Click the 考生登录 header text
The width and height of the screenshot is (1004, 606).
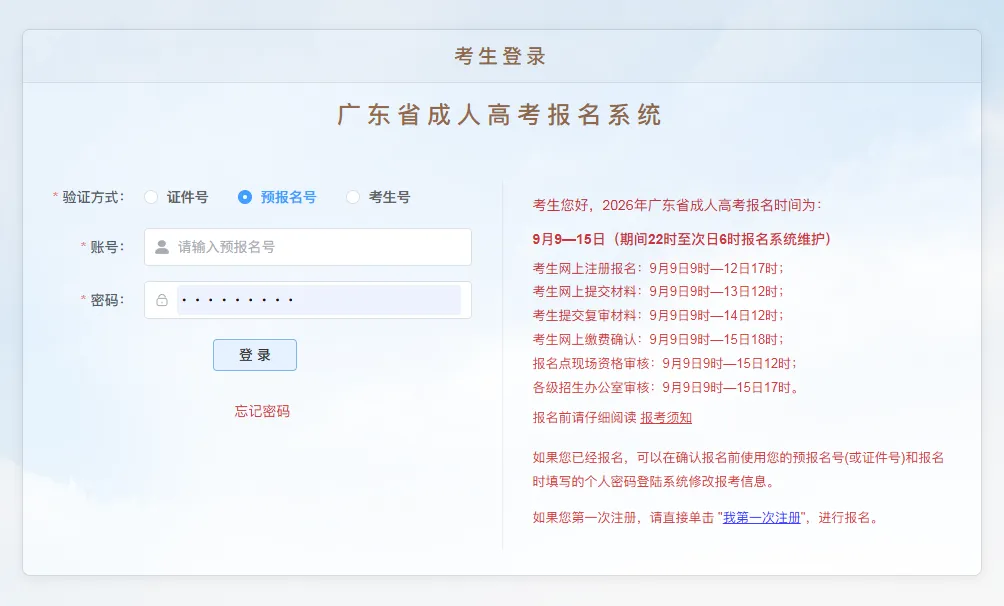click(x=501, y=56)
